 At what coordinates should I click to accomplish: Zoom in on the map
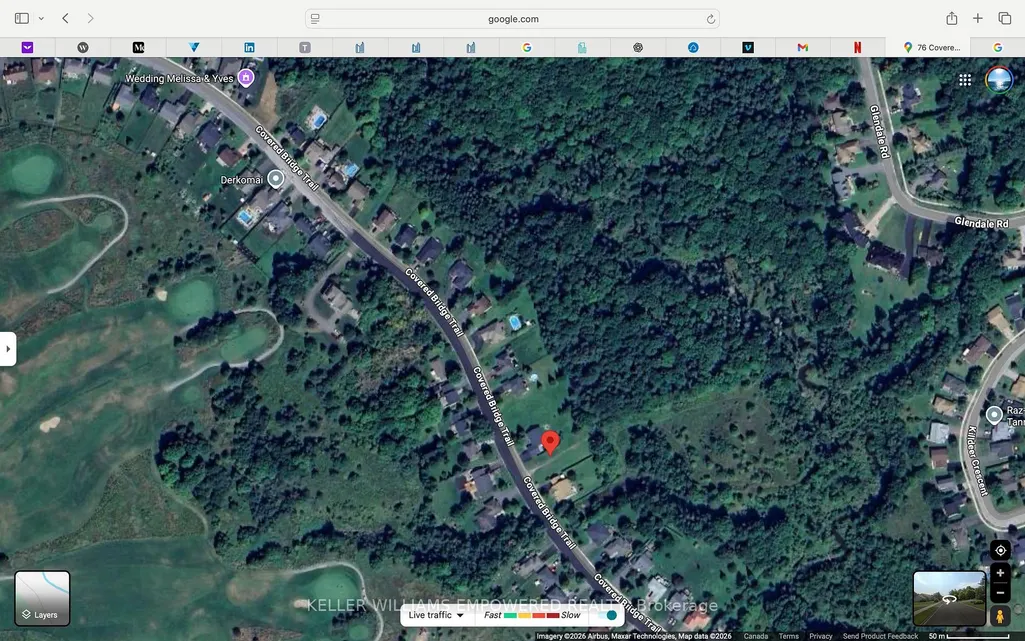1000,573
